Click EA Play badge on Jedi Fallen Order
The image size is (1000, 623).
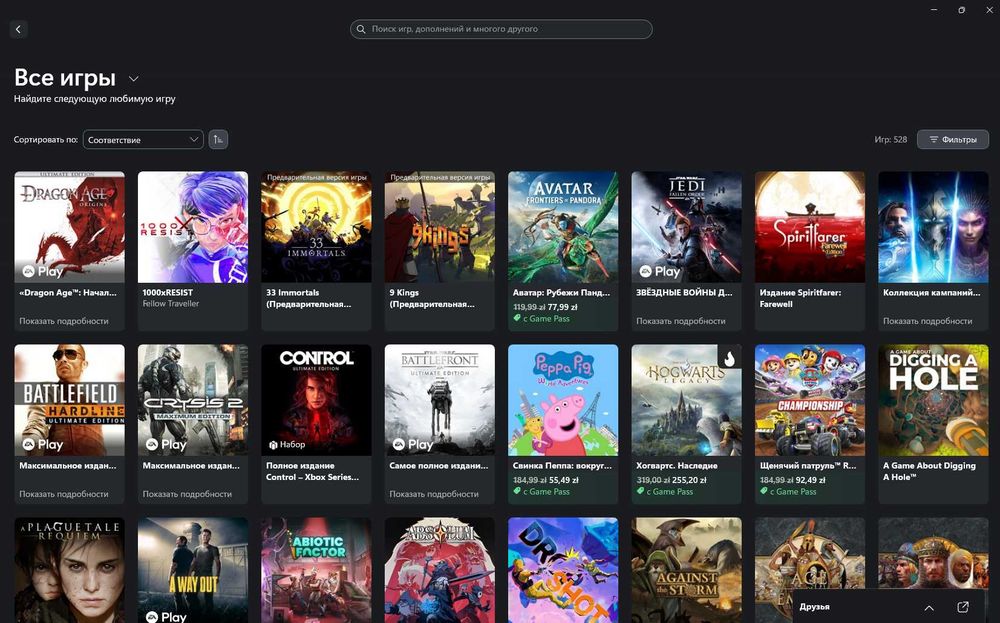click(x=659, y=272)
